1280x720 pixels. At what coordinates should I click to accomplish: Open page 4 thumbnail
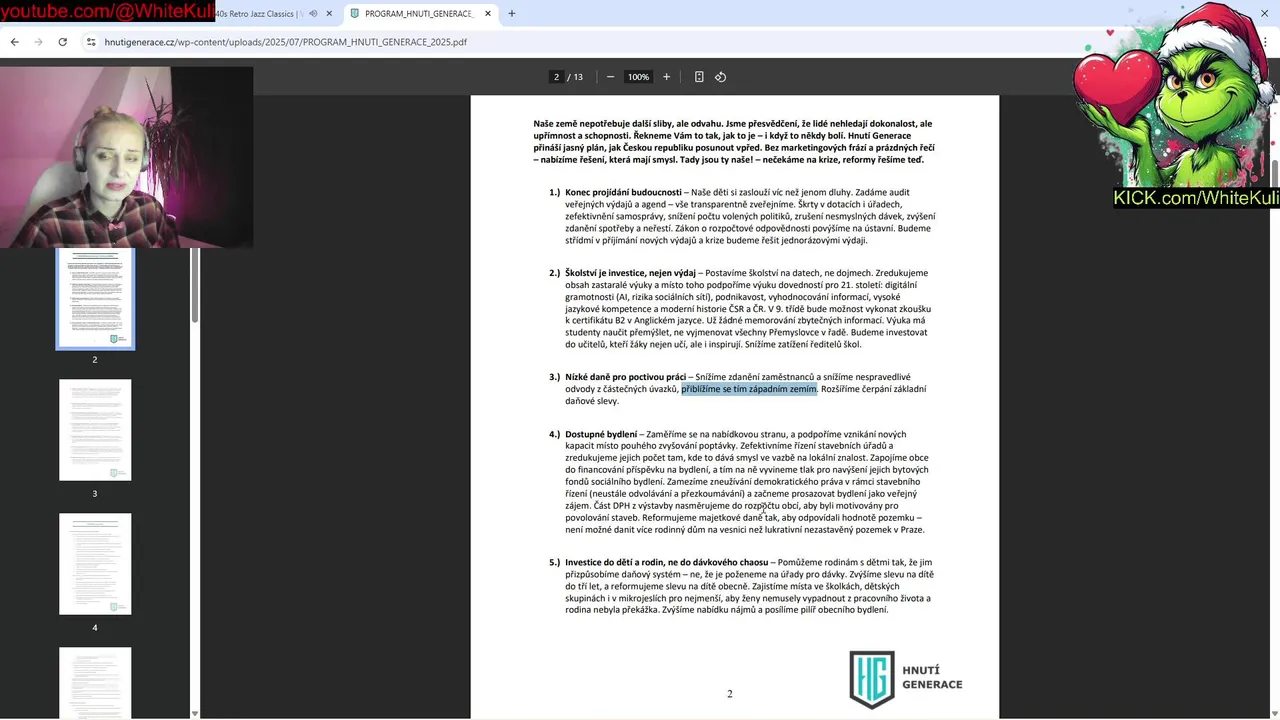[x=95, y=564]
